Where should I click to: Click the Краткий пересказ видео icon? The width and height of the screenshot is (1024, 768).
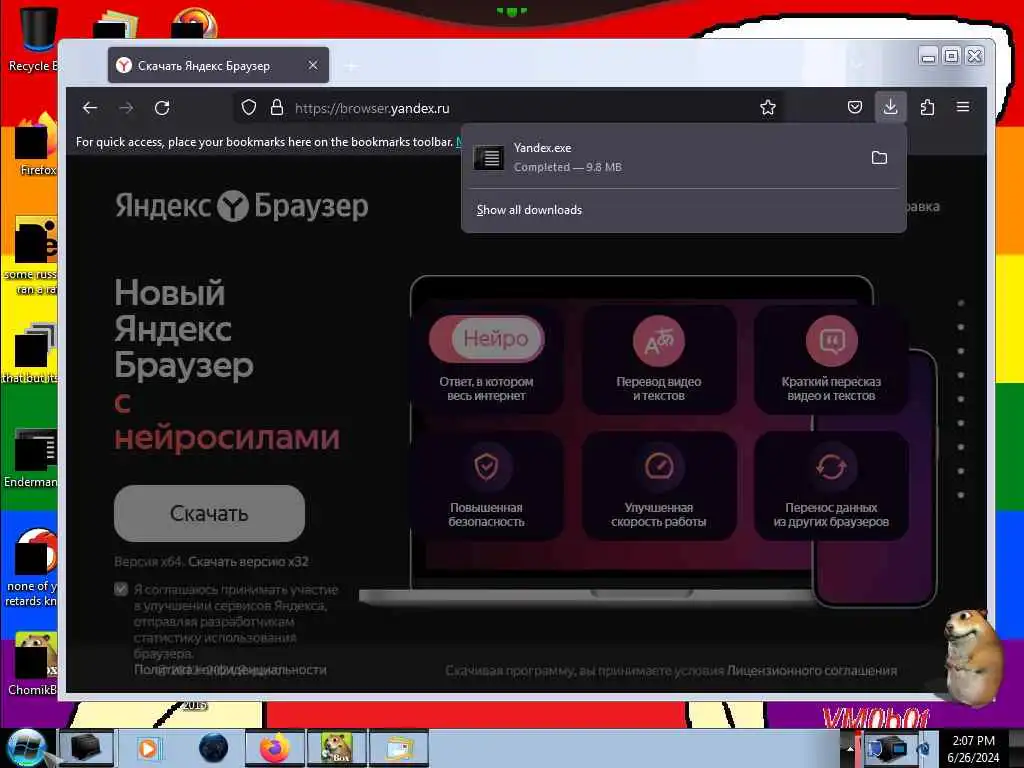pyautogui.click(x=831, y=341)
